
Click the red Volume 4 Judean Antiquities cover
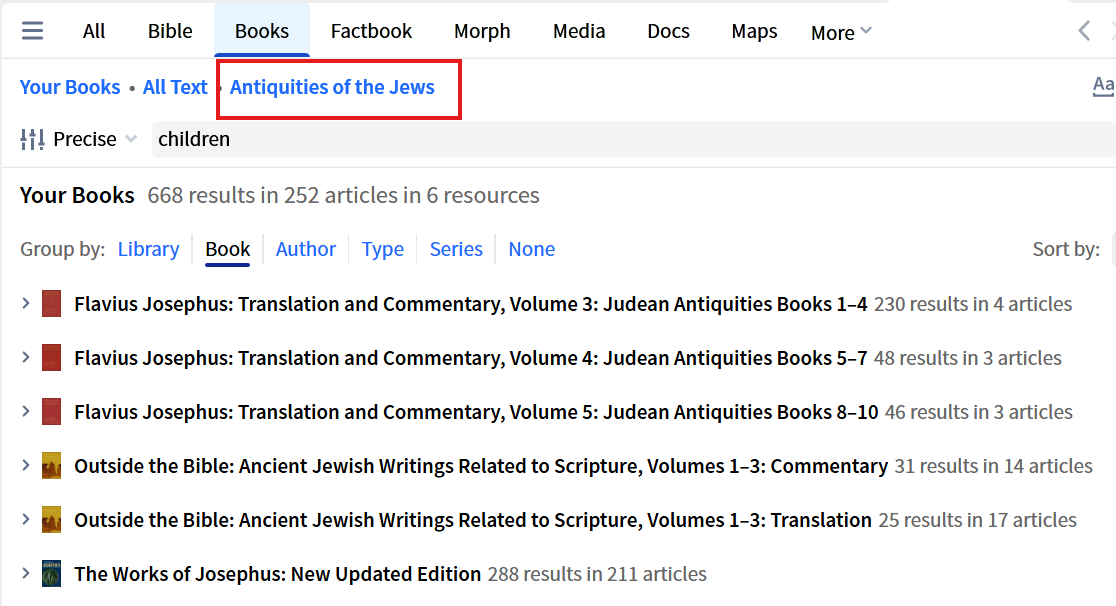click(51, 358)
